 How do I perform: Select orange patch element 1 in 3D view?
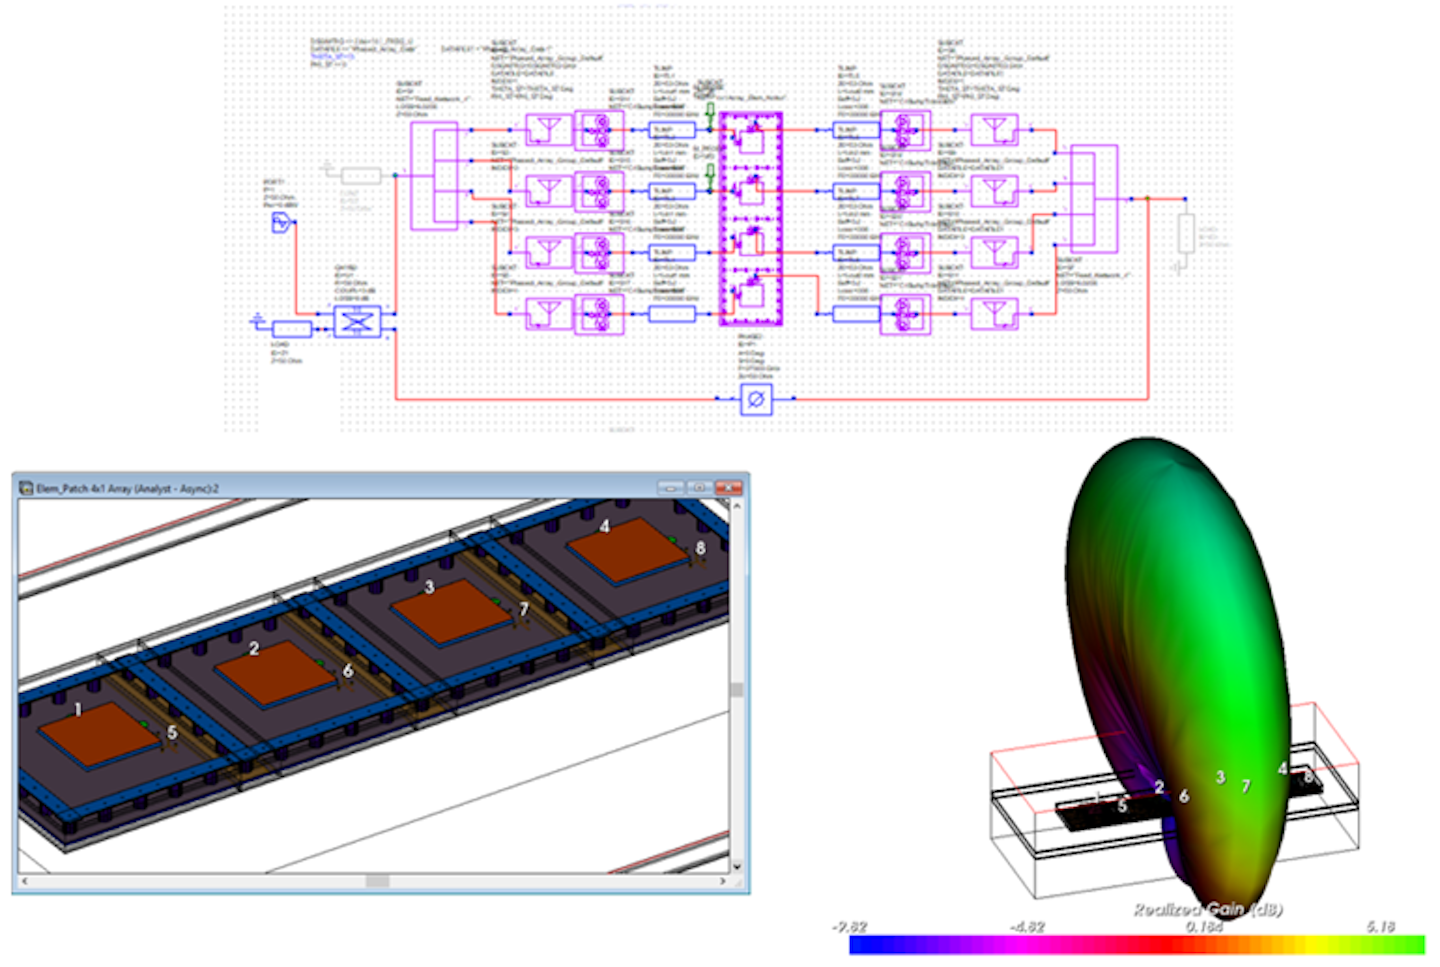tap(100, 736)
